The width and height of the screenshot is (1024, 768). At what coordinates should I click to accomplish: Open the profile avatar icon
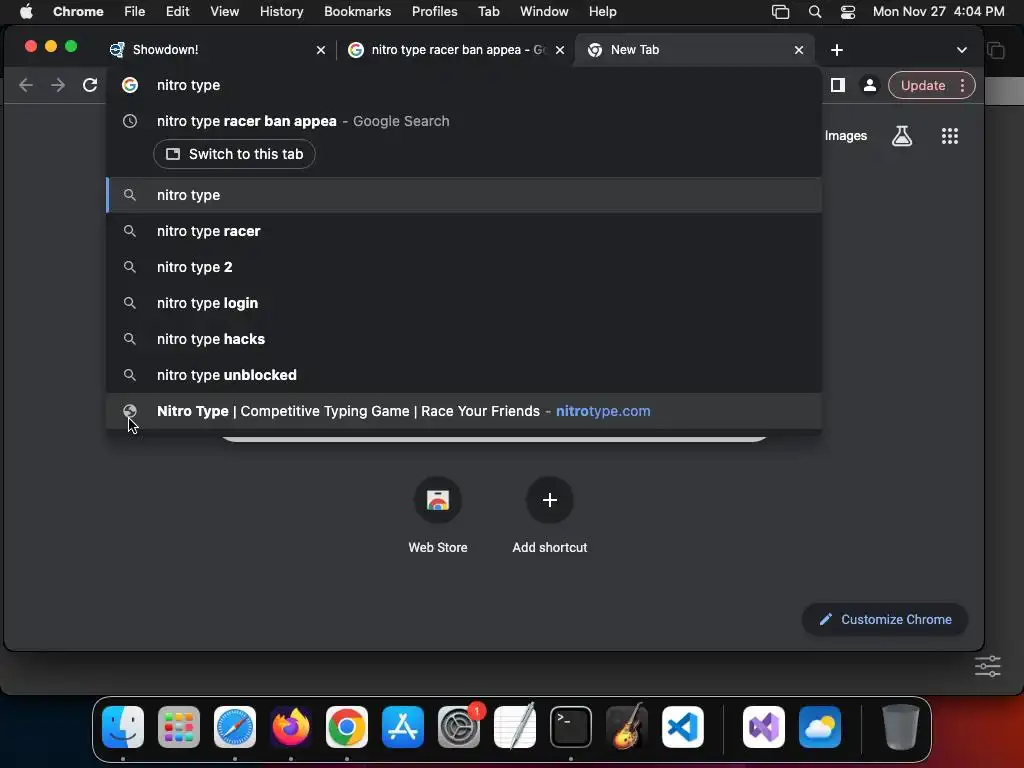click(x=869, y=85)
